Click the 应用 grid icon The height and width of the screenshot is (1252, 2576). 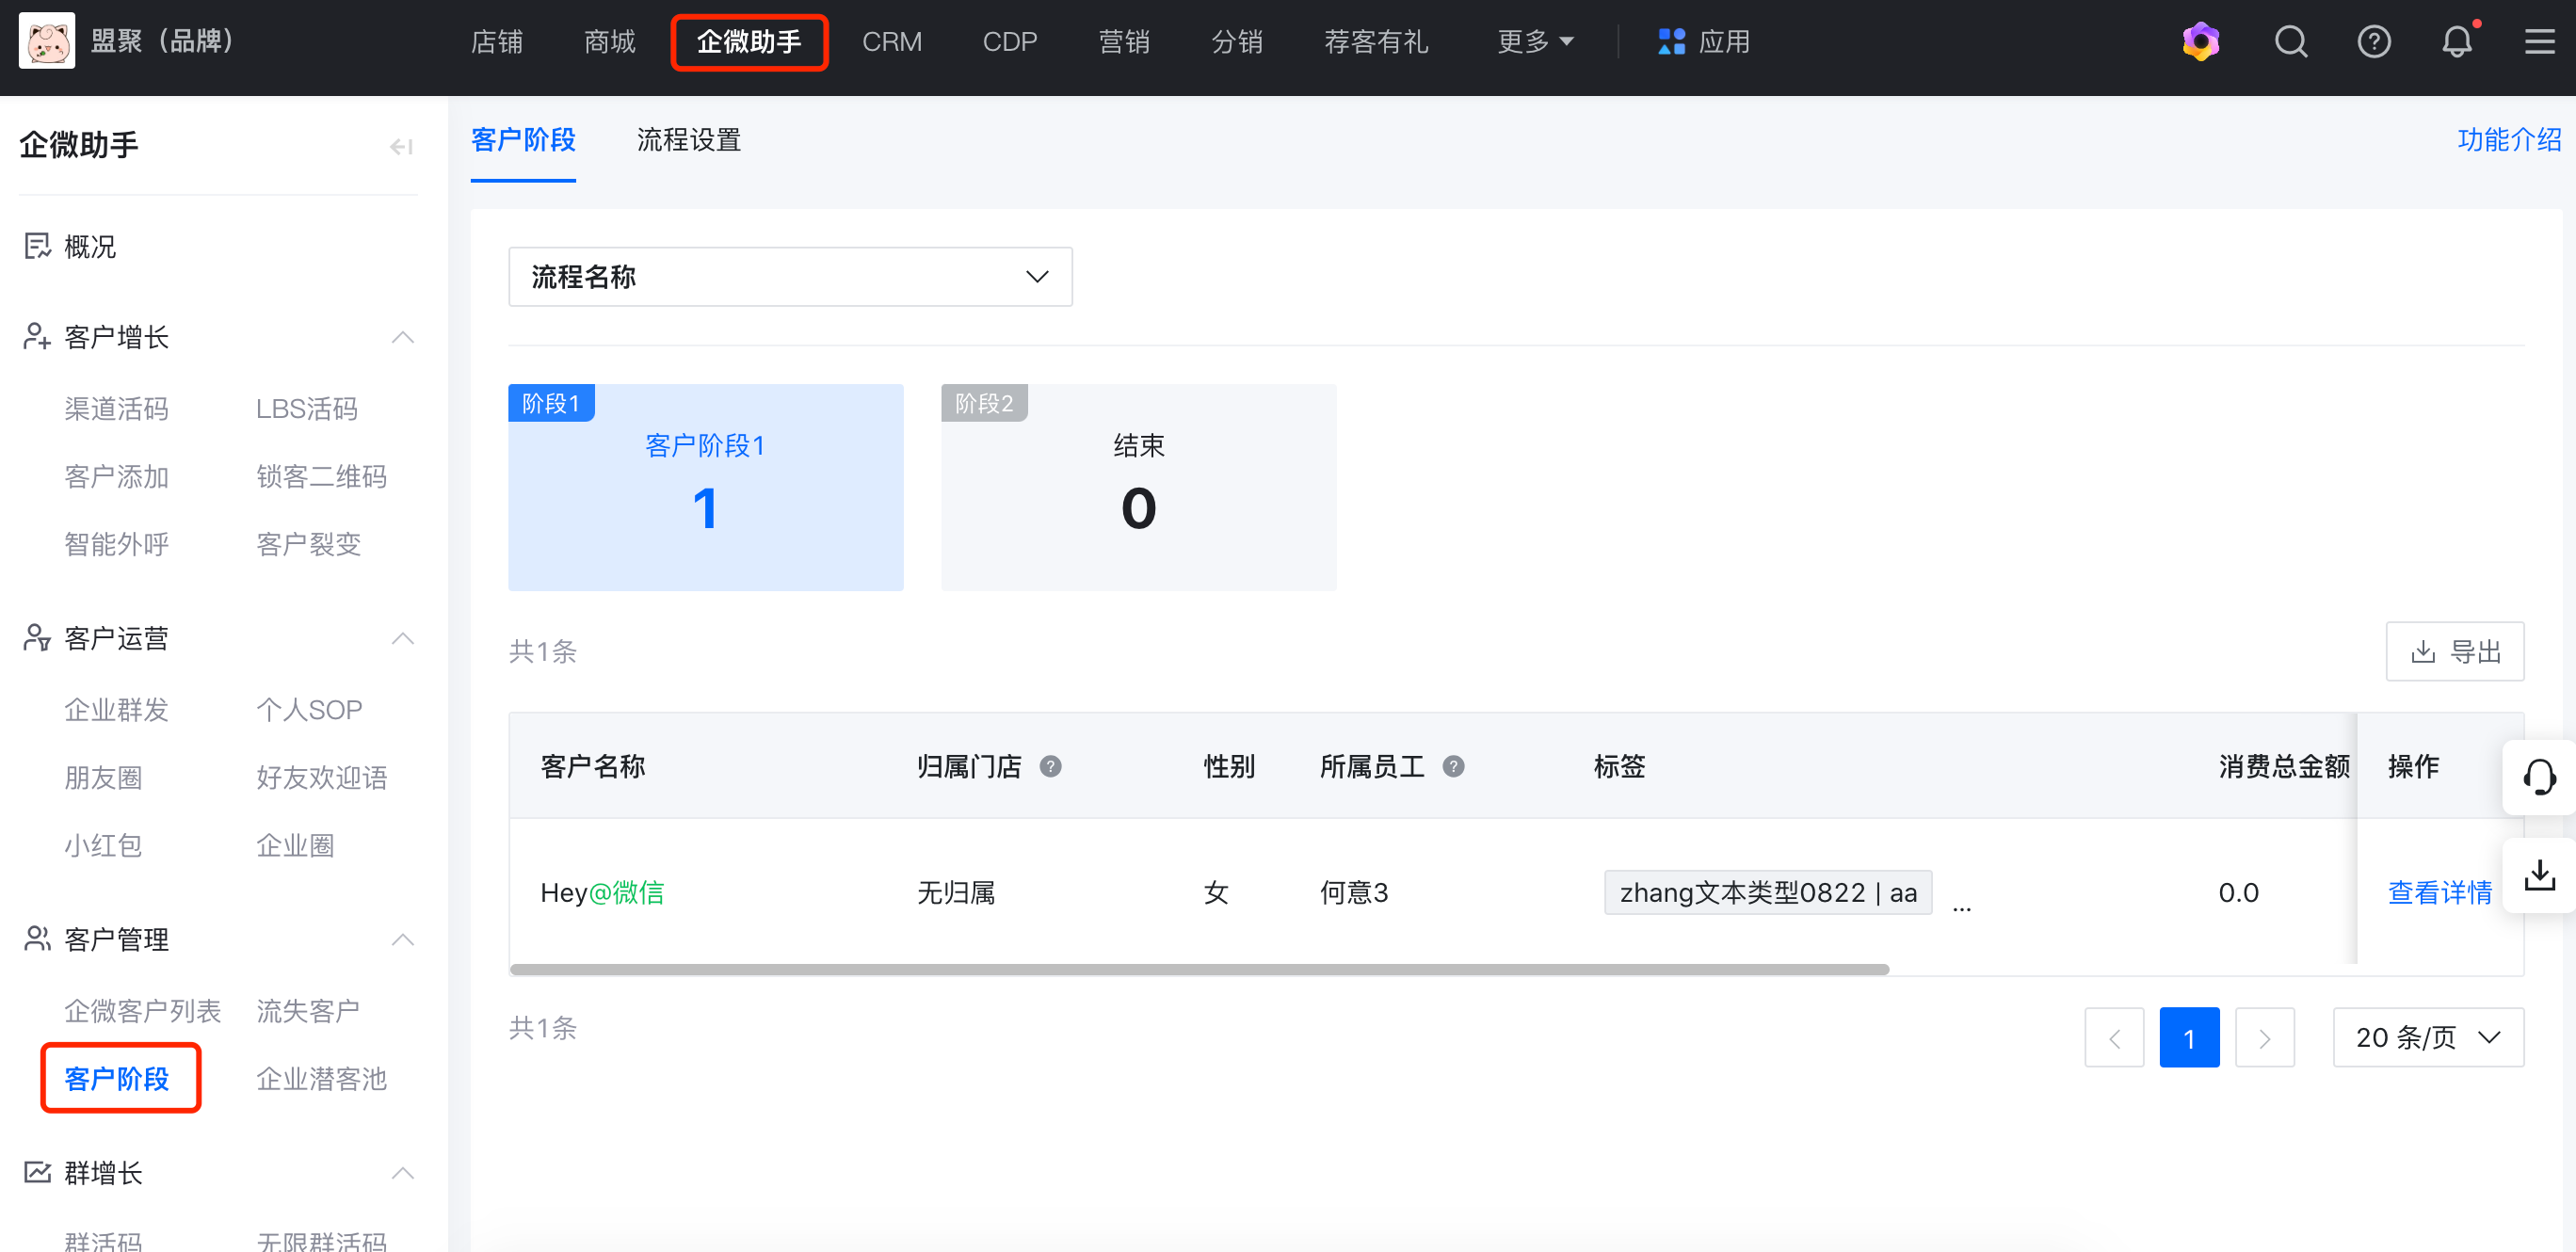tap(1671, 41)
